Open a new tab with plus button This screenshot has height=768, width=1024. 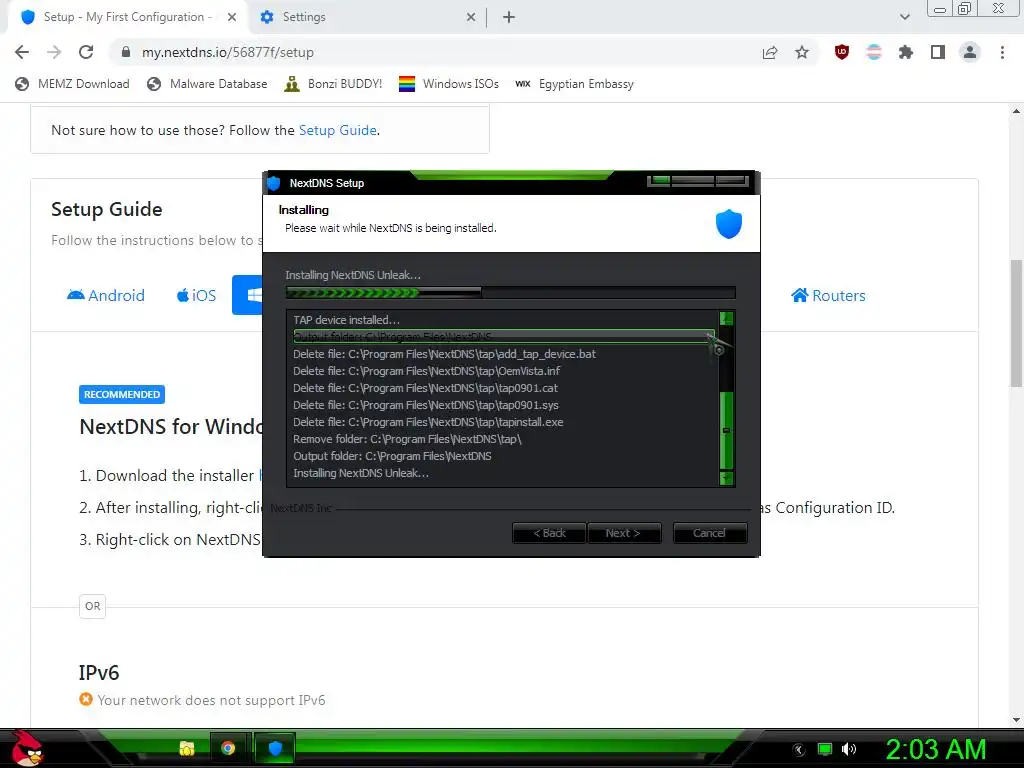click(509, 17)
